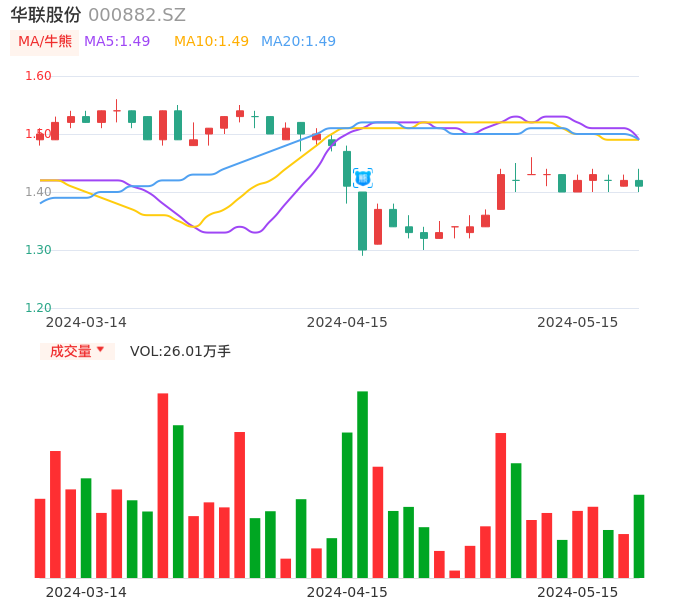Select the 2024-04-15 date on price chart axis
This screenshot has height=606, width=686.
pos(347,322)
